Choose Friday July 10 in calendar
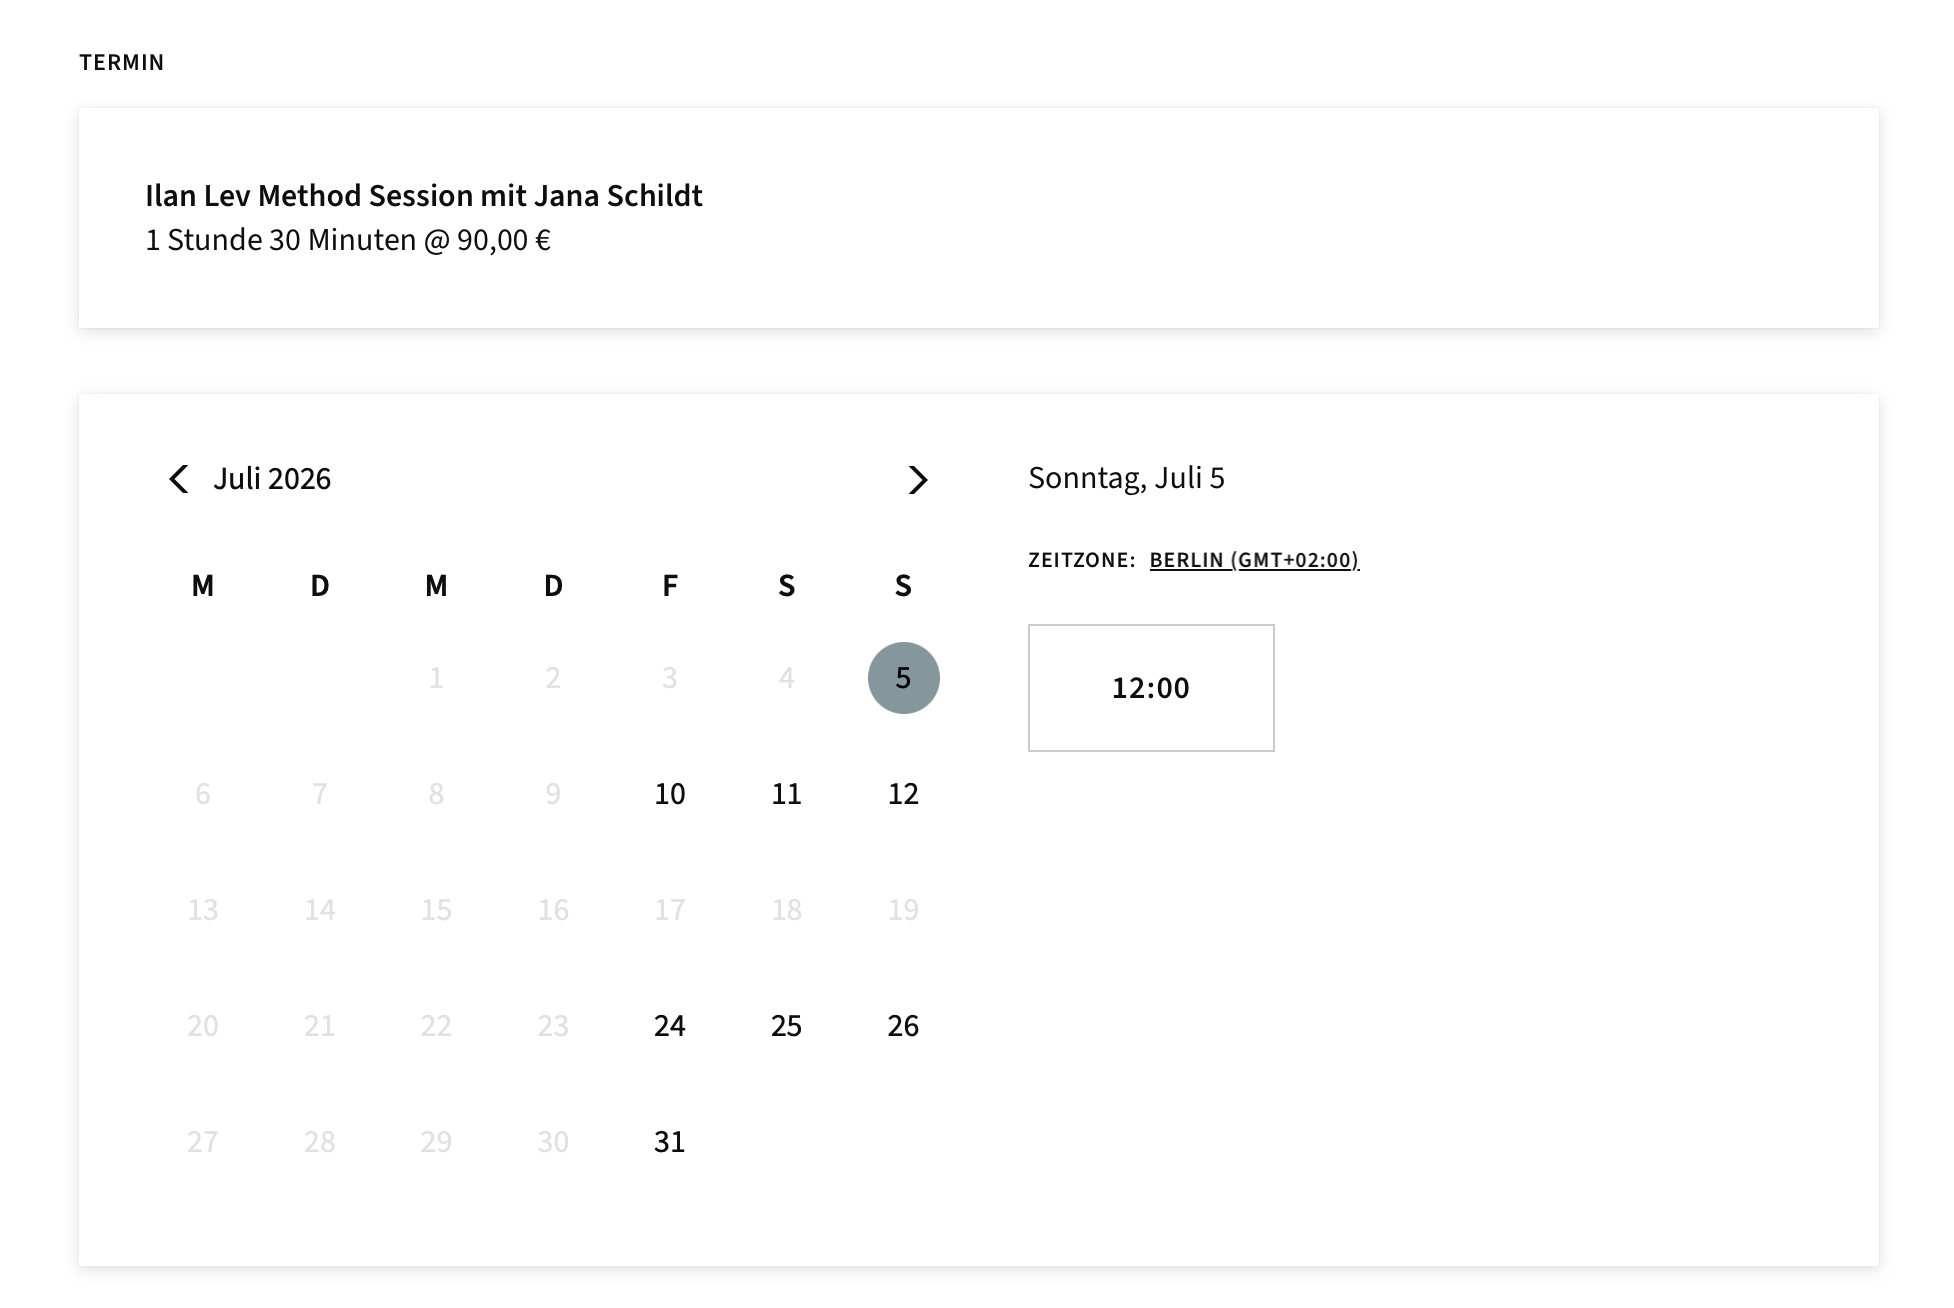1954x1308 pixels. 670,794
